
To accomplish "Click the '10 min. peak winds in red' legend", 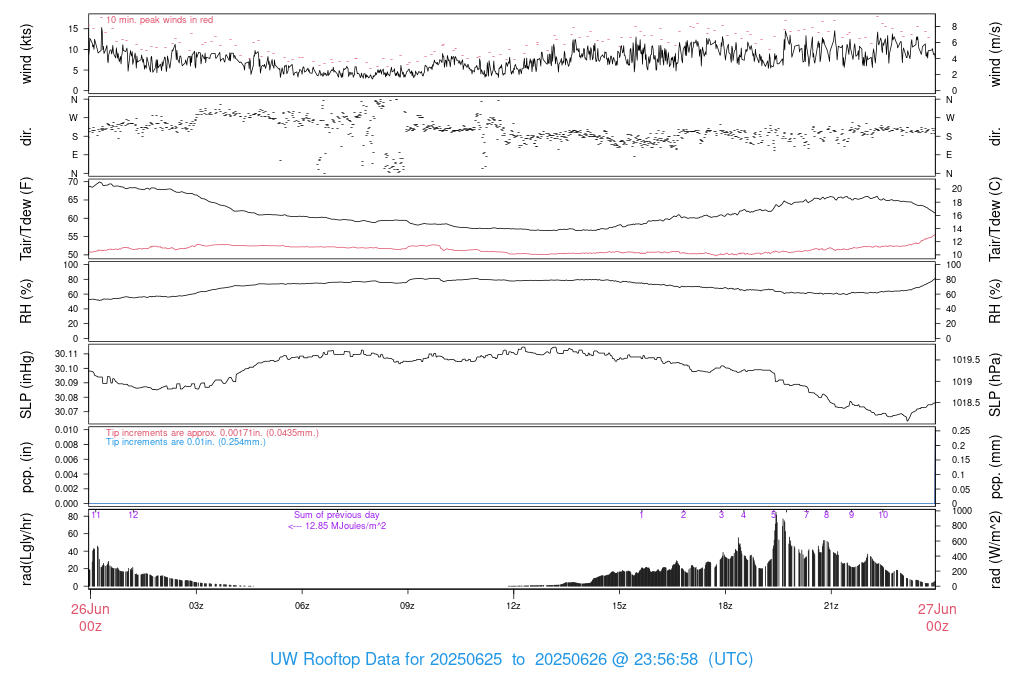I will coord(159,20).
